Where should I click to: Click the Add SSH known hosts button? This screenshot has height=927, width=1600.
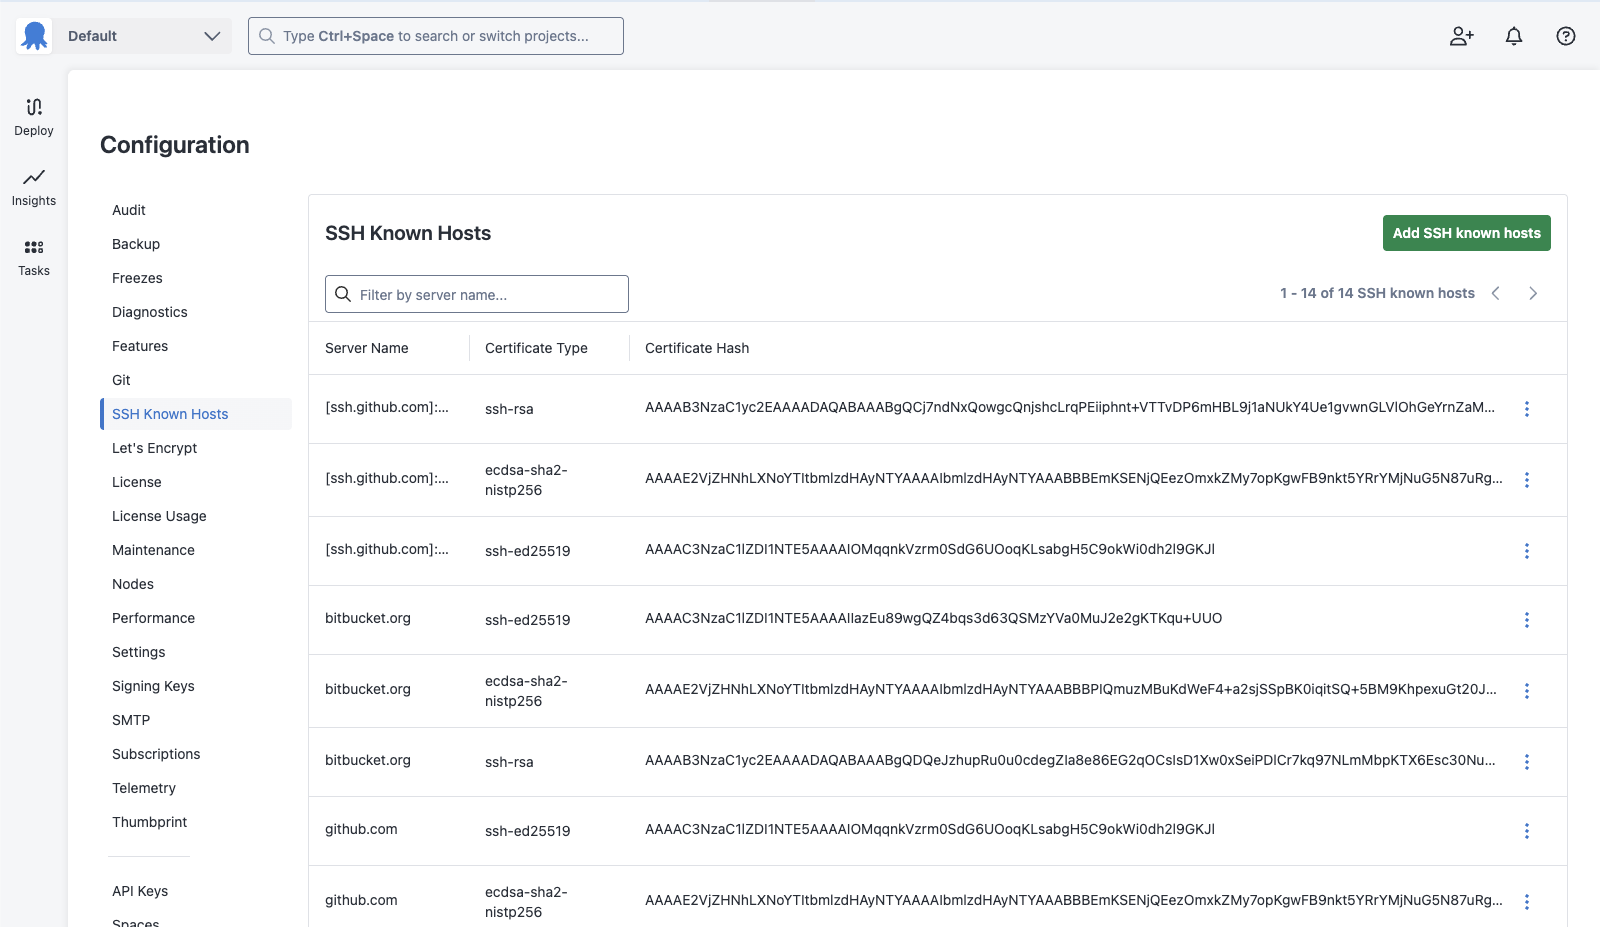pyautogui.click(x=1466, y=233)
